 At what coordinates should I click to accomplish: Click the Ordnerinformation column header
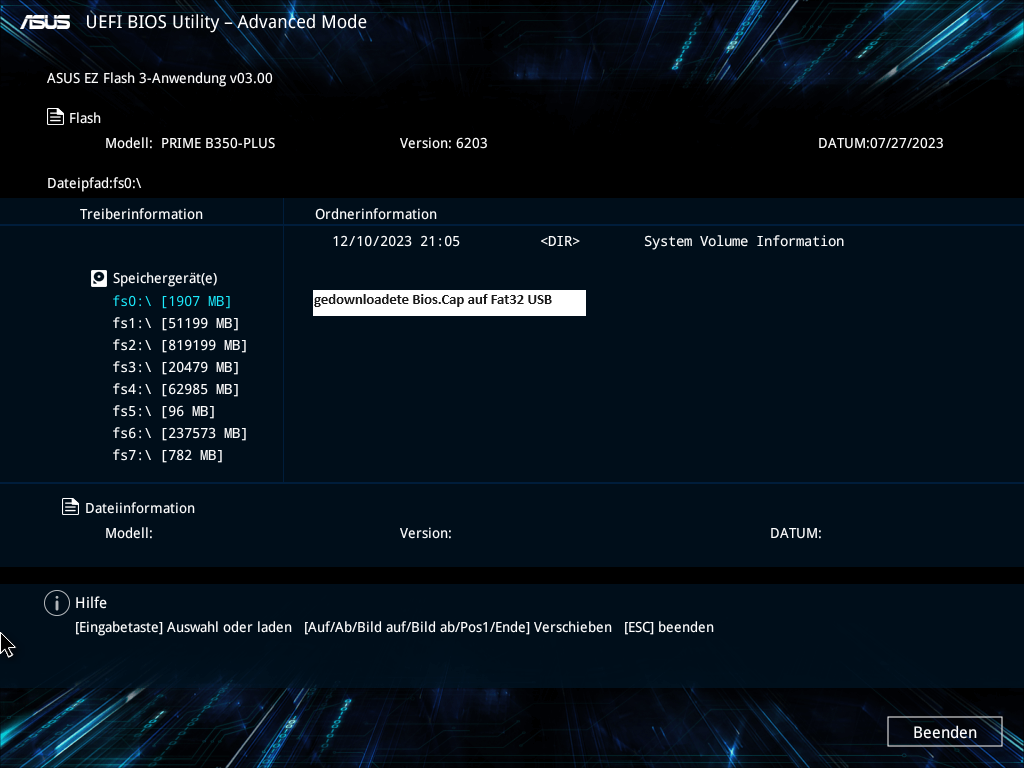click(376, 214)
